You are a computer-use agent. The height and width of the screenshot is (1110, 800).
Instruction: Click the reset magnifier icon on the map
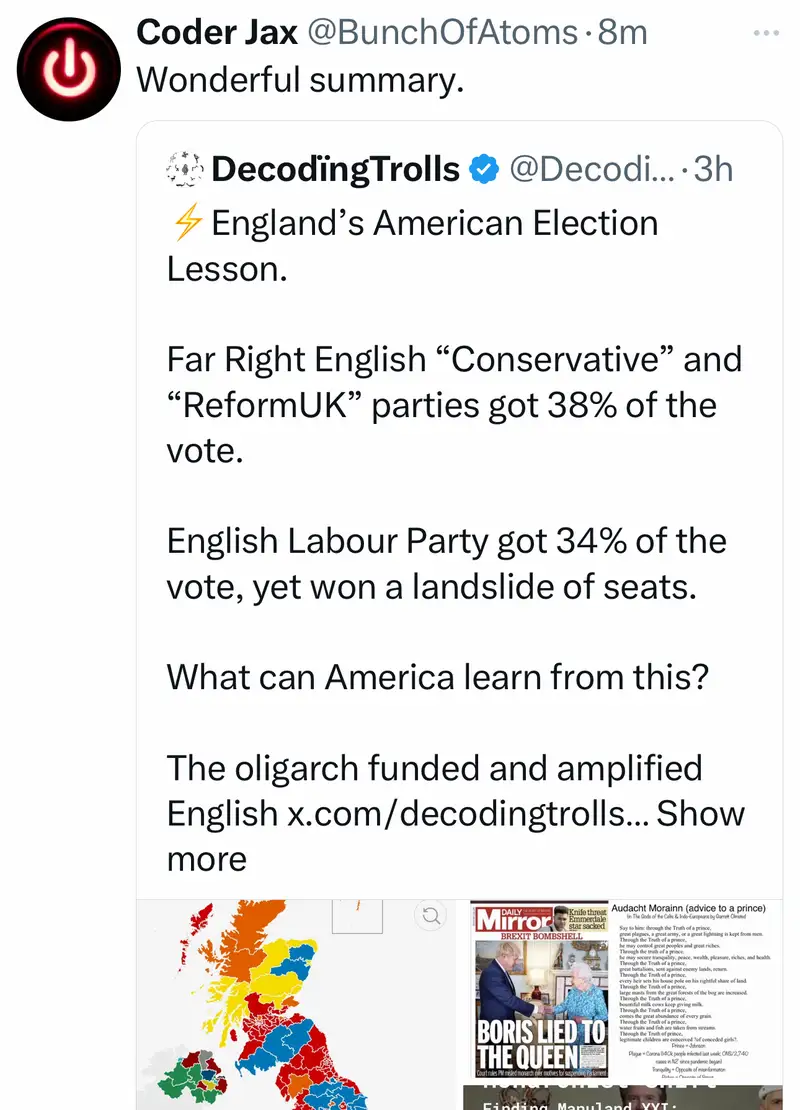pos(431,914)
